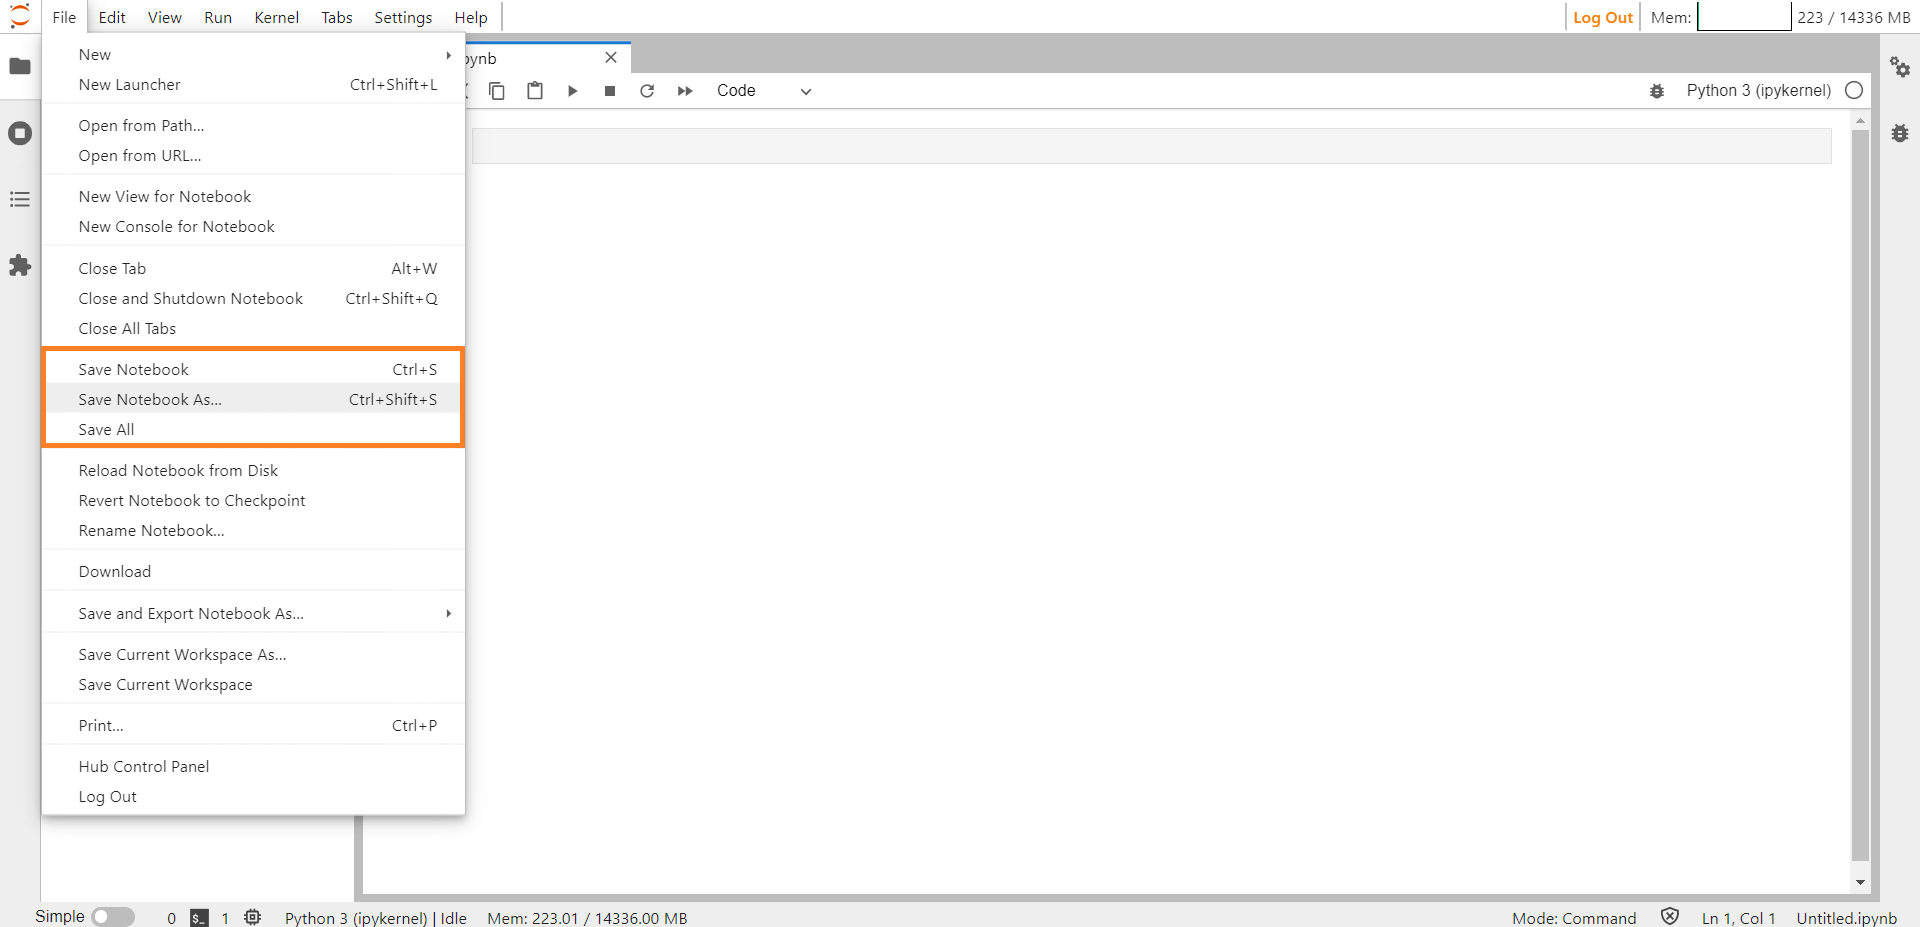Open the Extension Manager puzzle icon

pos(20,265)
